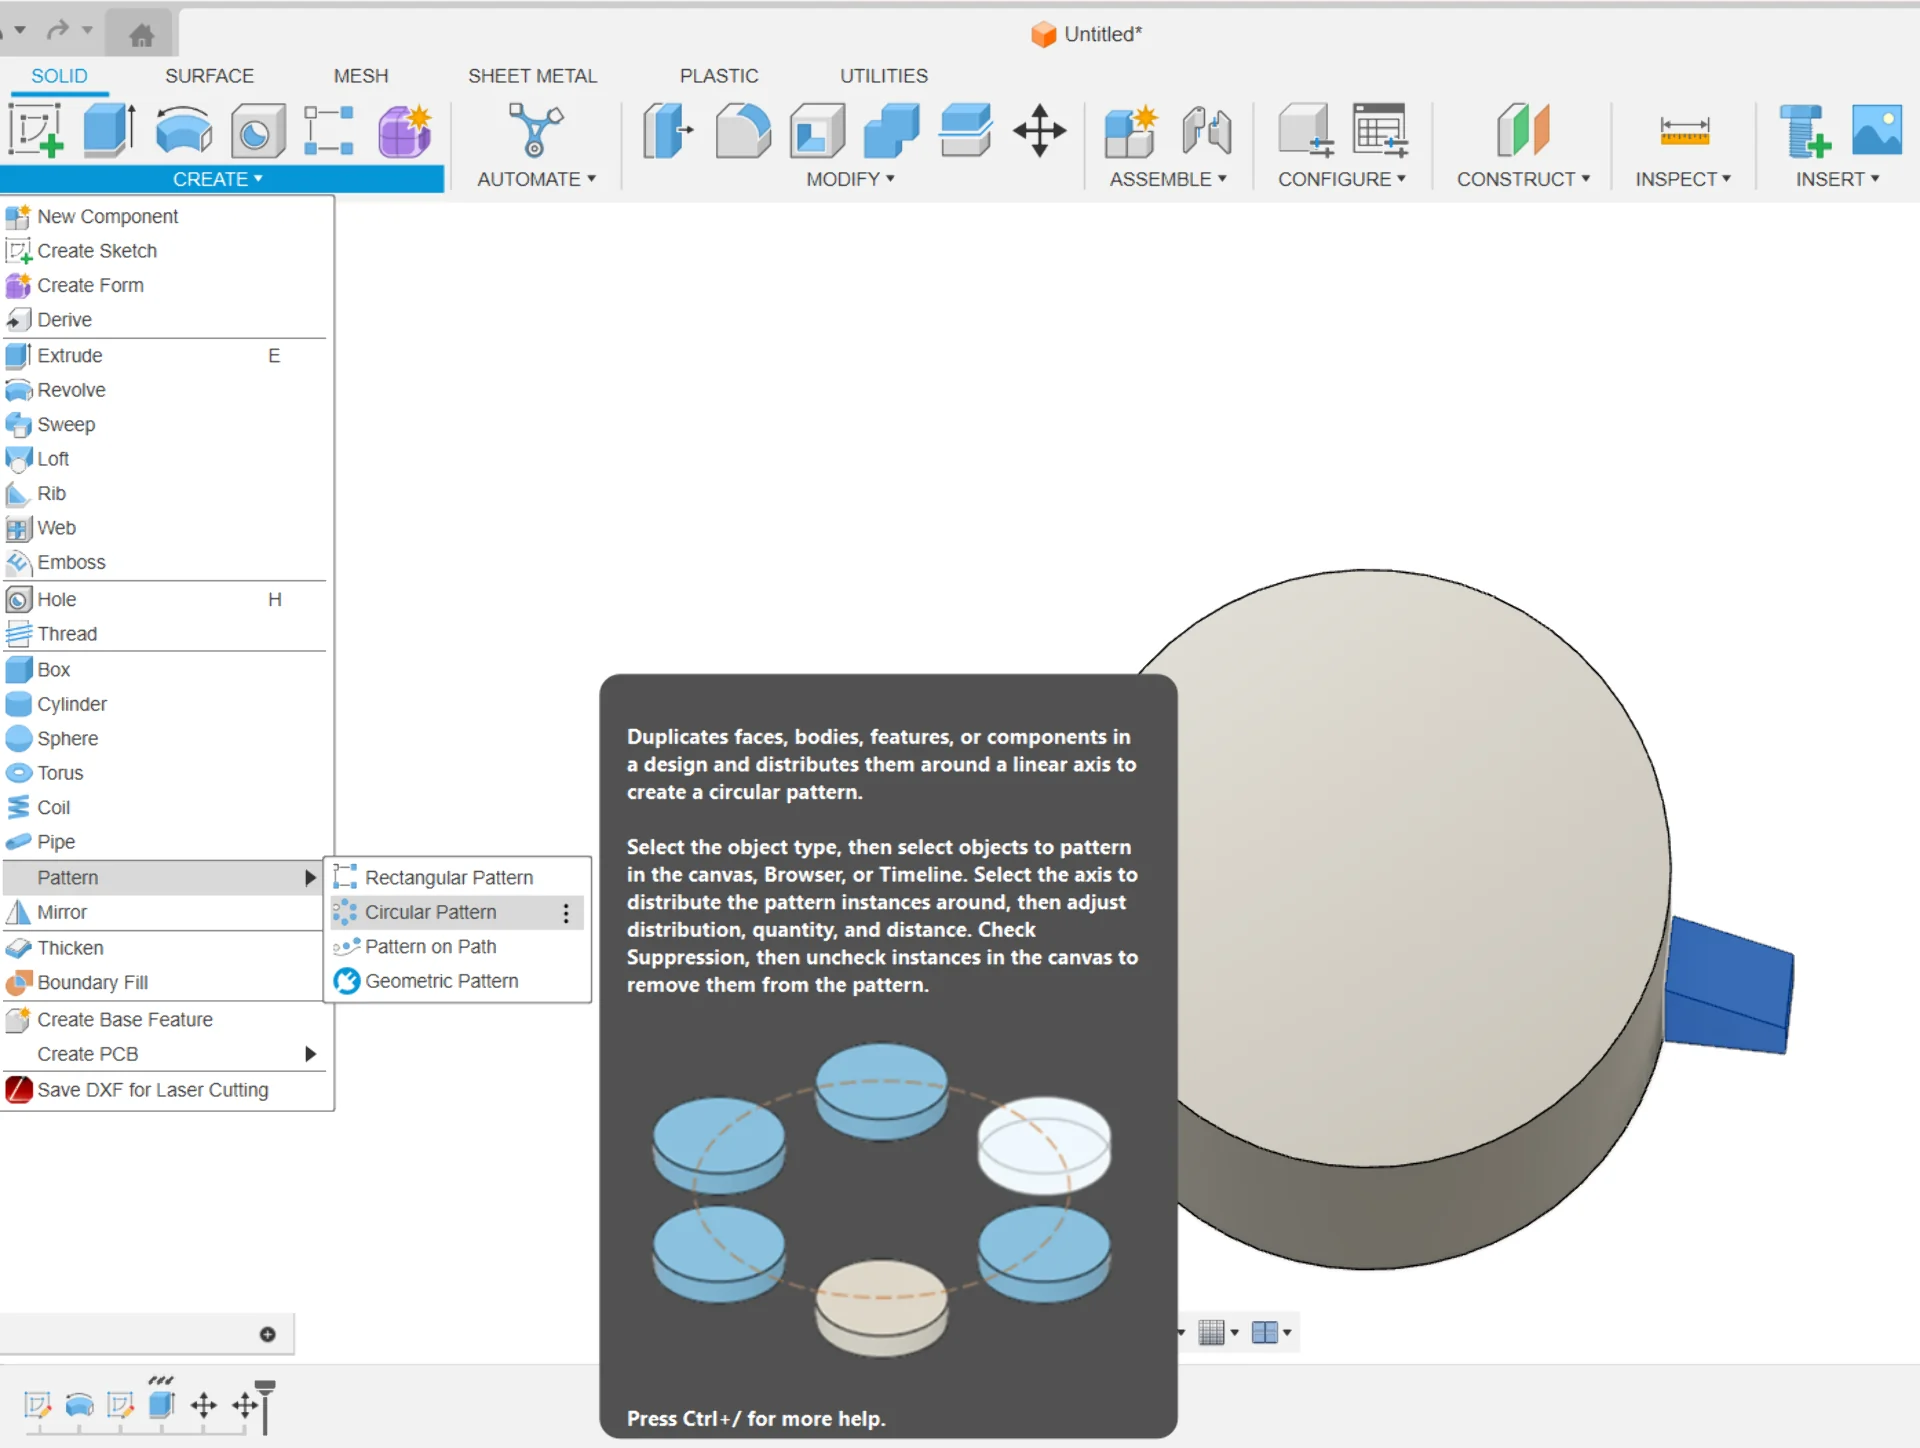This screenshot has height=1448, width=1920.
Task: Click the Automate tool icon
Action: click(535, 131)
